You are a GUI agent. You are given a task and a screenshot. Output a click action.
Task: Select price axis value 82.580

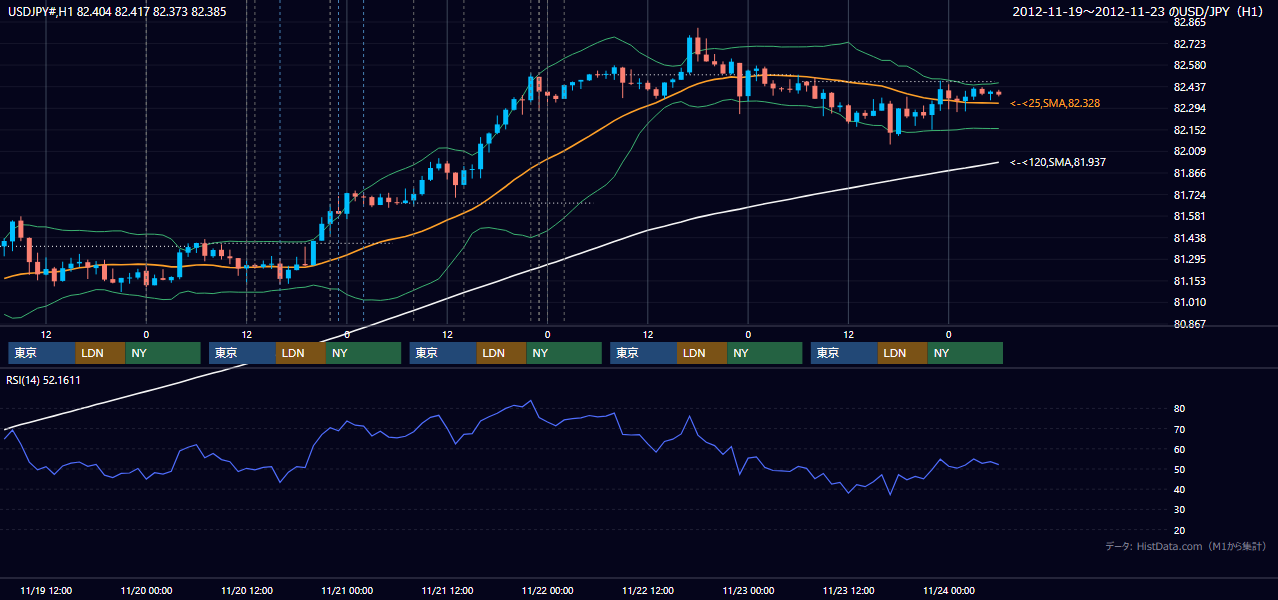(1190, 65)
